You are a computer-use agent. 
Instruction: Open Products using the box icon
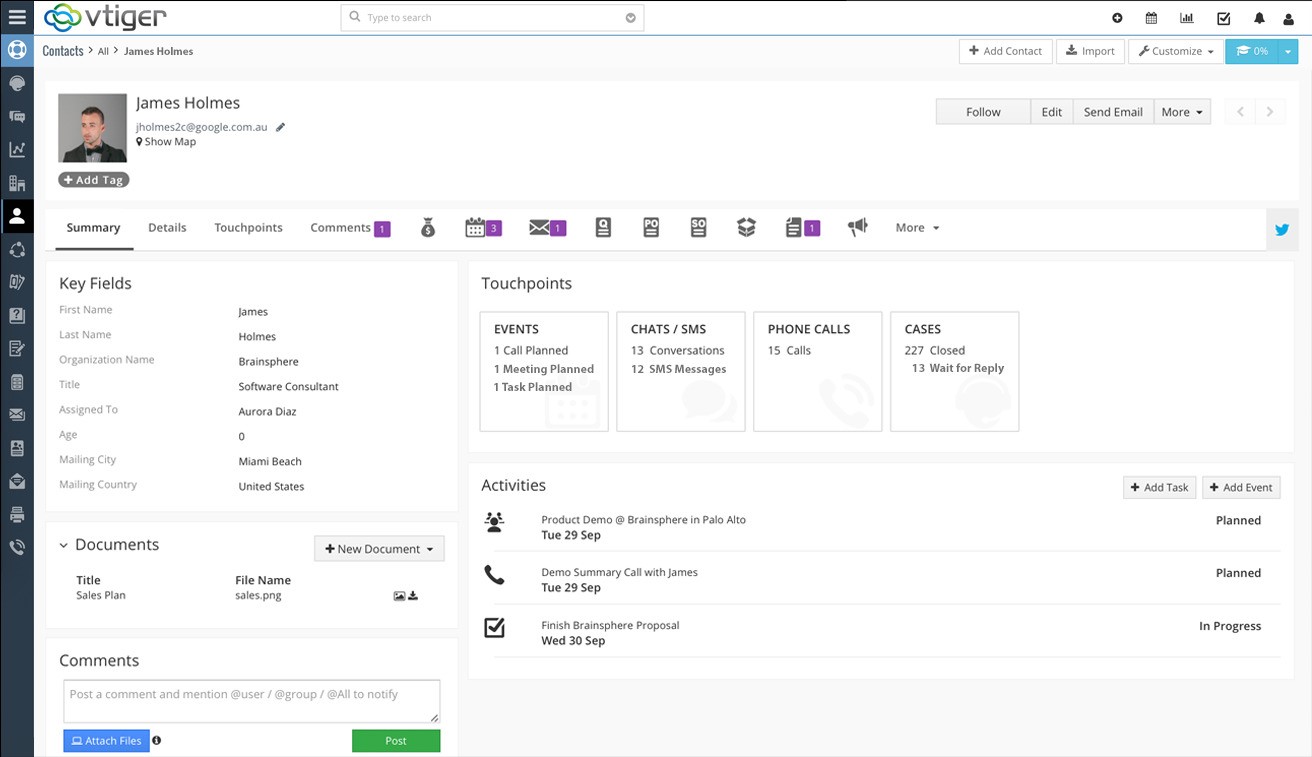[x=746, y=227]
